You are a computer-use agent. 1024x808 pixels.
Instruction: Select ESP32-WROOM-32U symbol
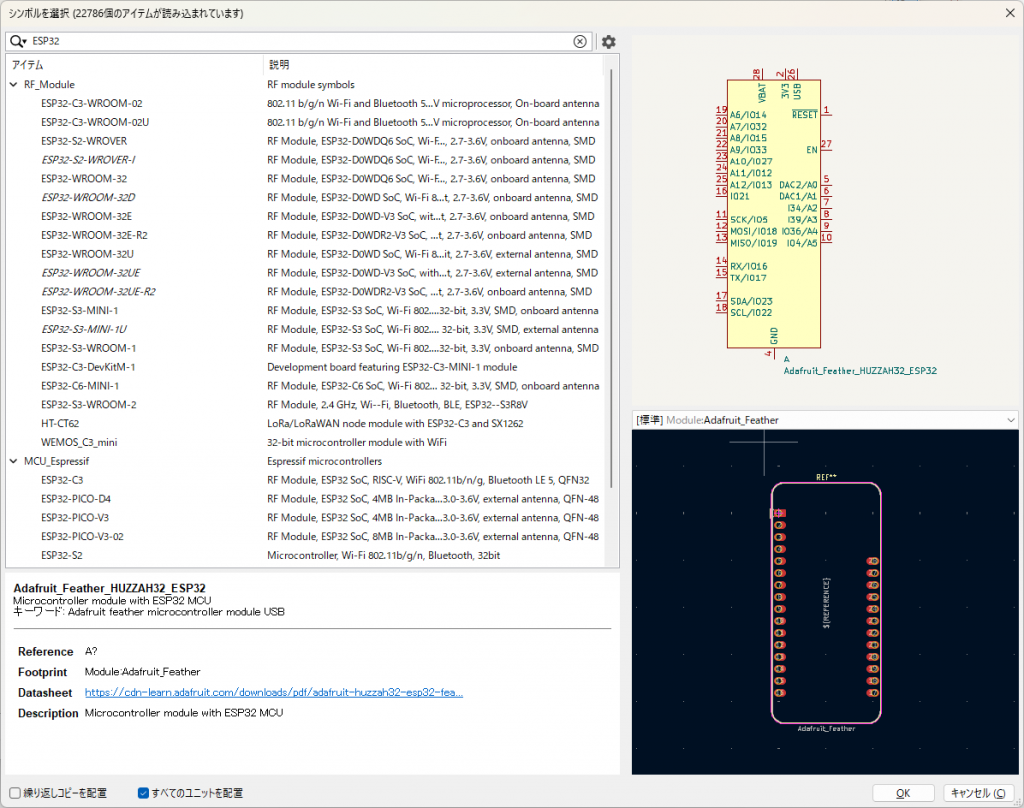pos(88,254)
